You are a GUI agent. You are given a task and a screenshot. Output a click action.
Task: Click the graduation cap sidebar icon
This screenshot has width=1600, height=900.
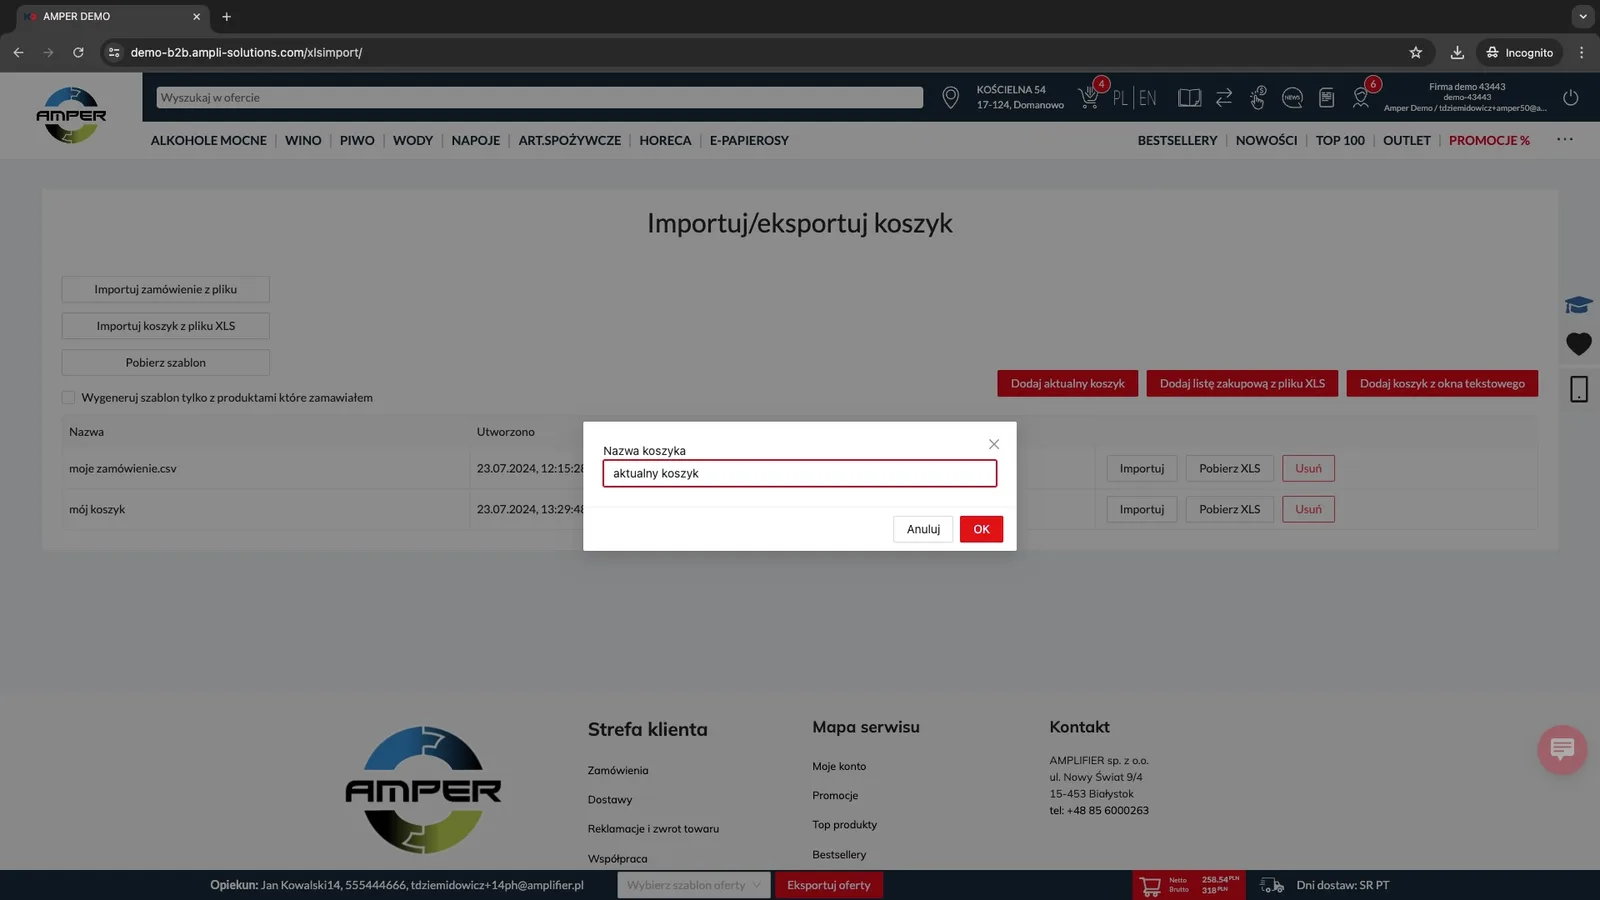tap(1579, 305)
